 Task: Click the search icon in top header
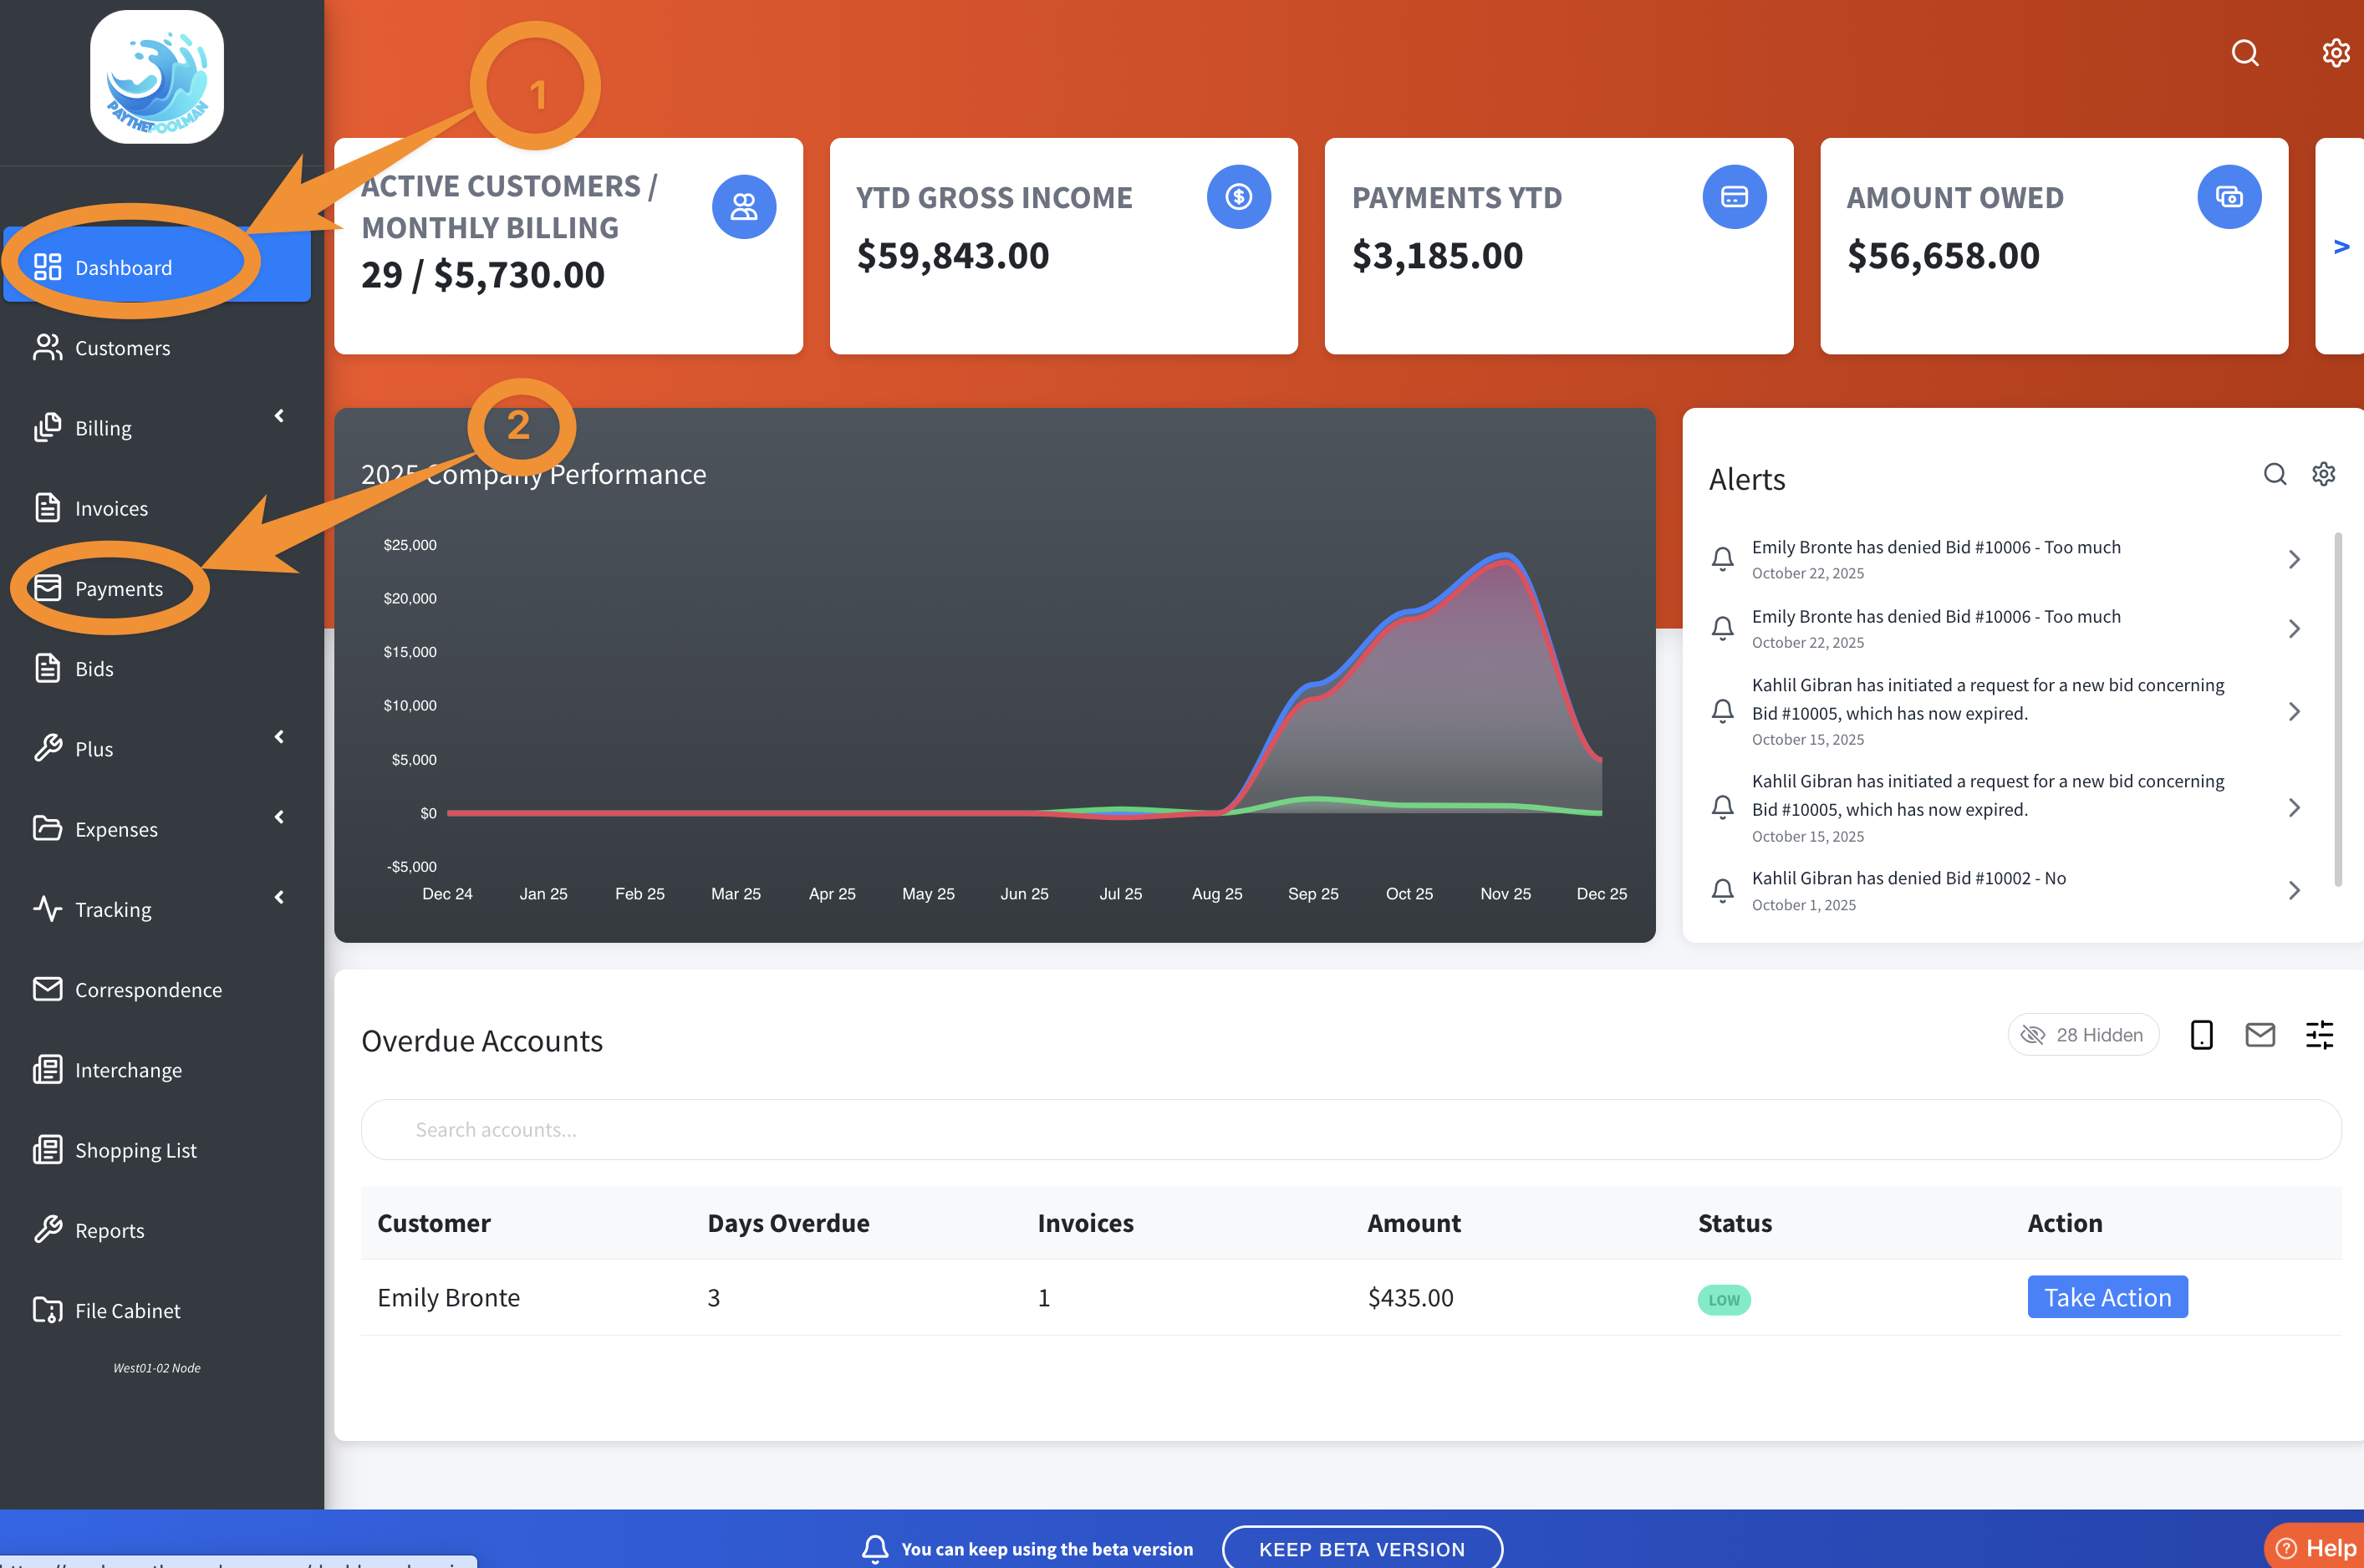pyautogui.click(x=2245, y=52)
